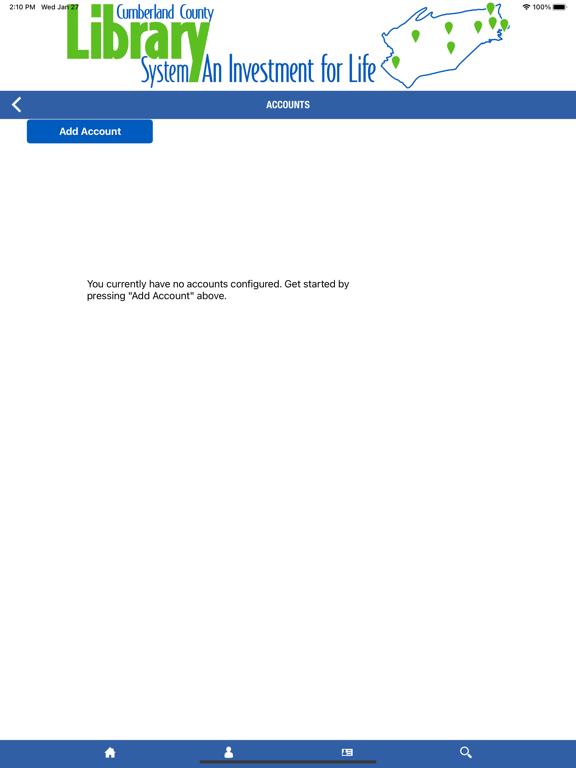
Task: Open the Home tab icon
Action: [x=110, y=752]
